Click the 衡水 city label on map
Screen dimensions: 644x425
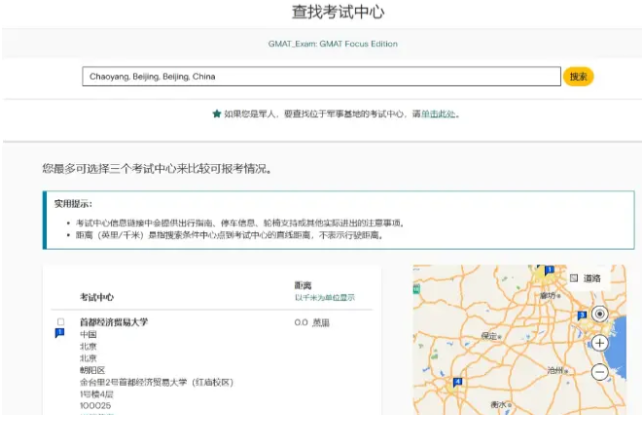[x=499, y=405]
